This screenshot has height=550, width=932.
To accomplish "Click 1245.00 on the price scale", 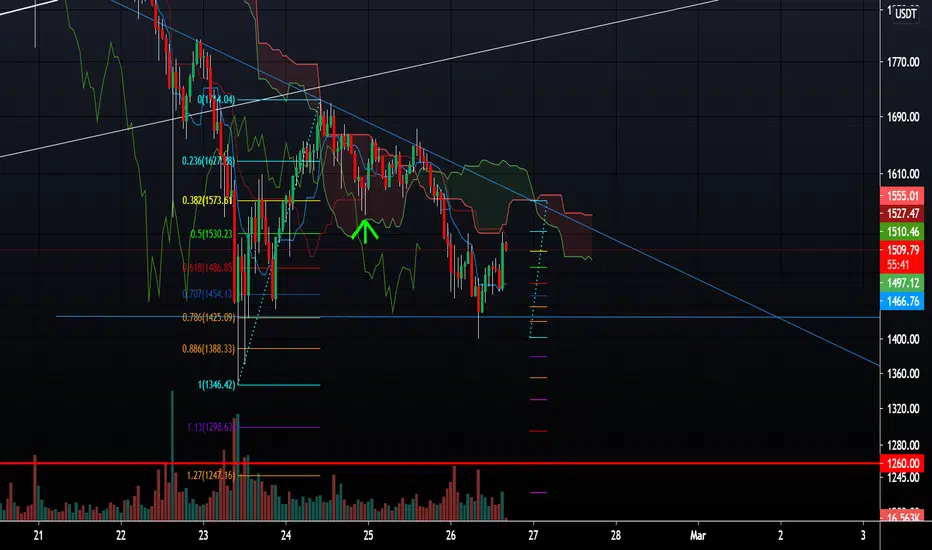I will click(x=903, y=477).
